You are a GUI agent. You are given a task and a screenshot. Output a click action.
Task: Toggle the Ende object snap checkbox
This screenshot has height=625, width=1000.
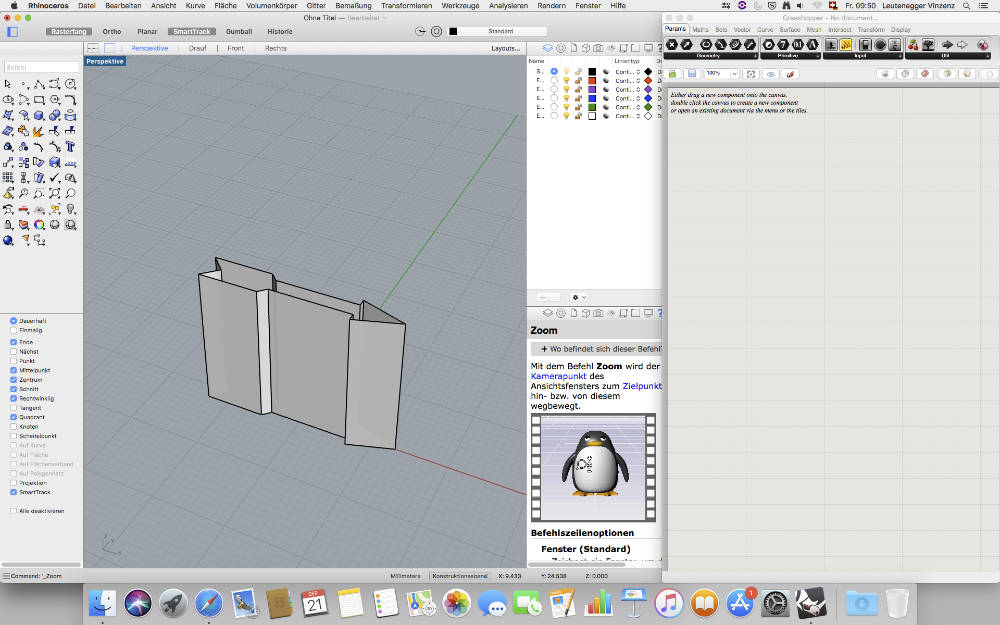pos(13,342)
